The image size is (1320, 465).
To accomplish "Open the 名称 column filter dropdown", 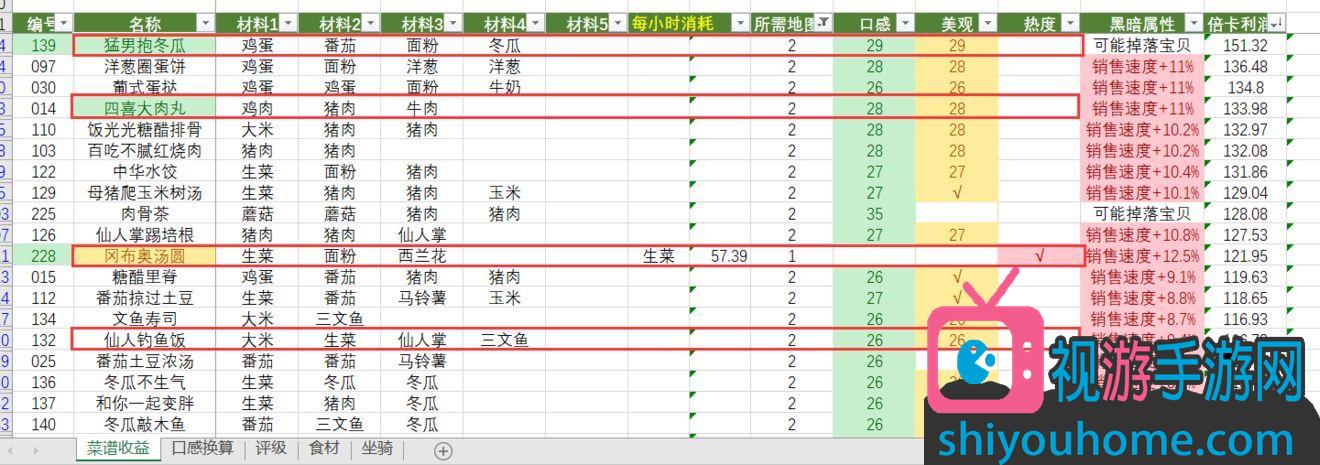I will pos(205,22).
